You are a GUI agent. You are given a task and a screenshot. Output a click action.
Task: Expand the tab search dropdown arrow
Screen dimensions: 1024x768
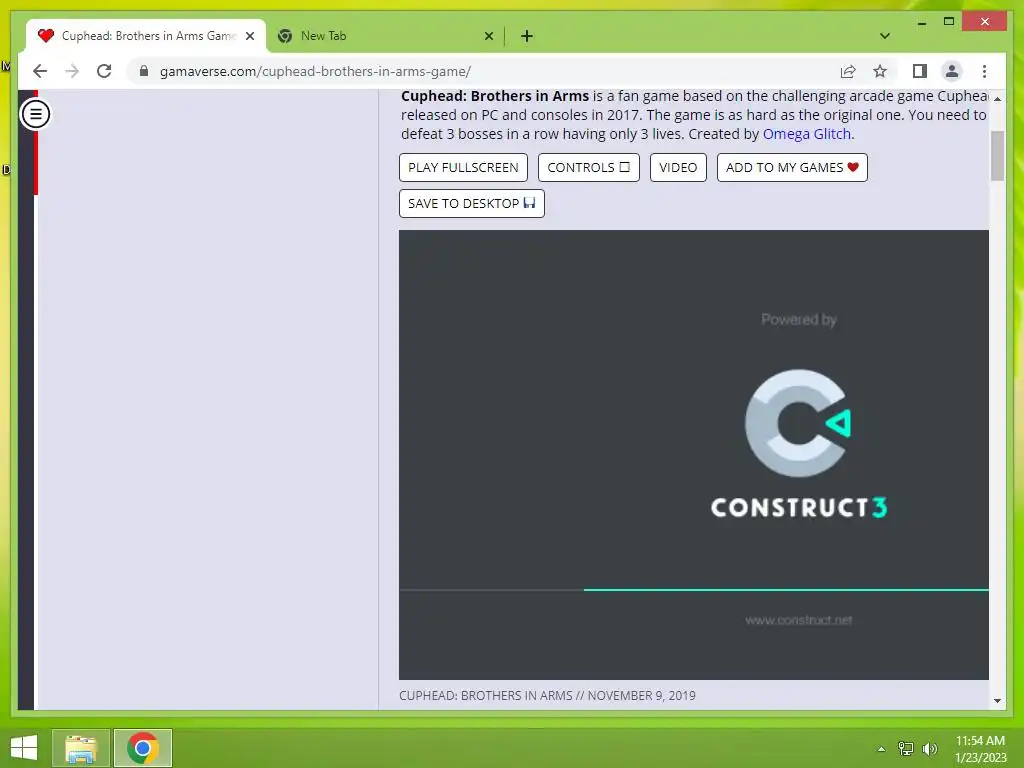coord(884,36)
